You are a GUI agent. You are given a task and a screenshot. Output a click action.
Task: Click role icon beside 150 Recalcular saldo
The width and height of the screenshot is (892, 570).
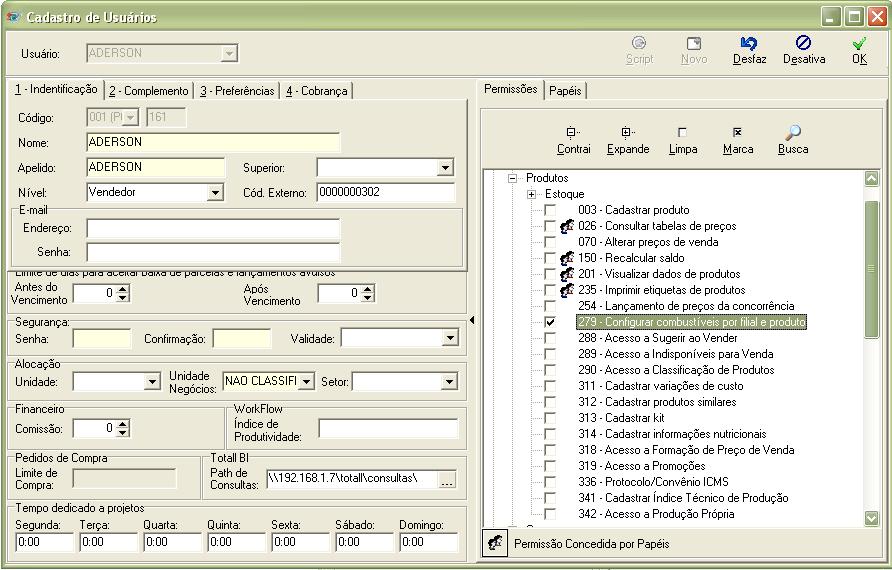(x=567, y=258)
